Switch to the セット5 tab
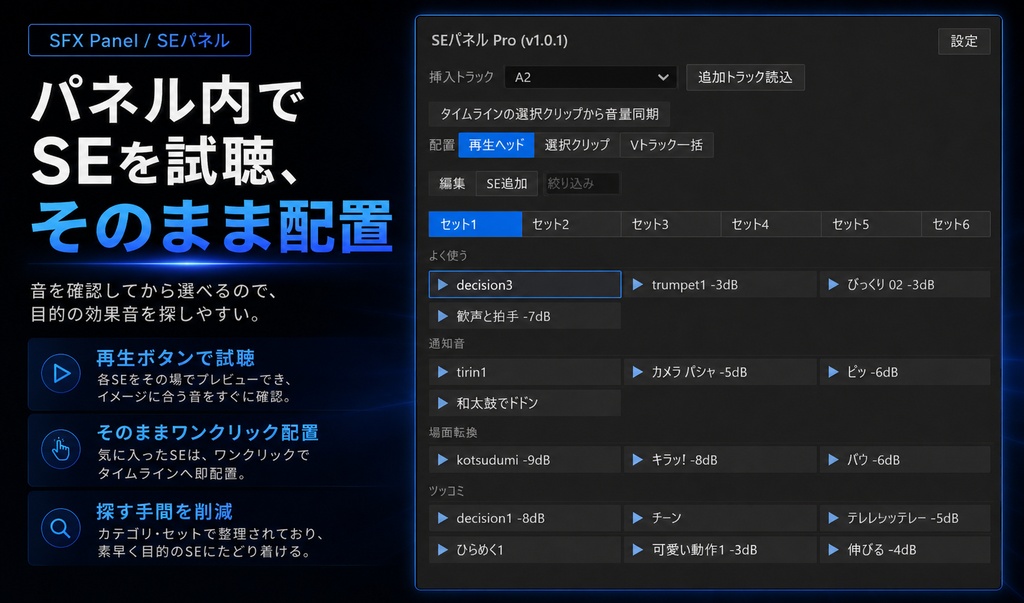Viewport: 1024px width, 603px height. [x=871, y=224]
